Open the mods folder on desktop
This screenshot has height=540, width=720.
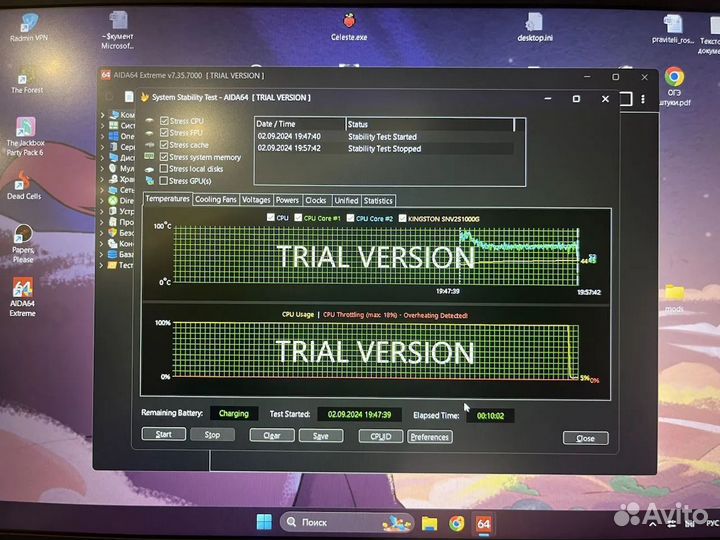[674, 298]
